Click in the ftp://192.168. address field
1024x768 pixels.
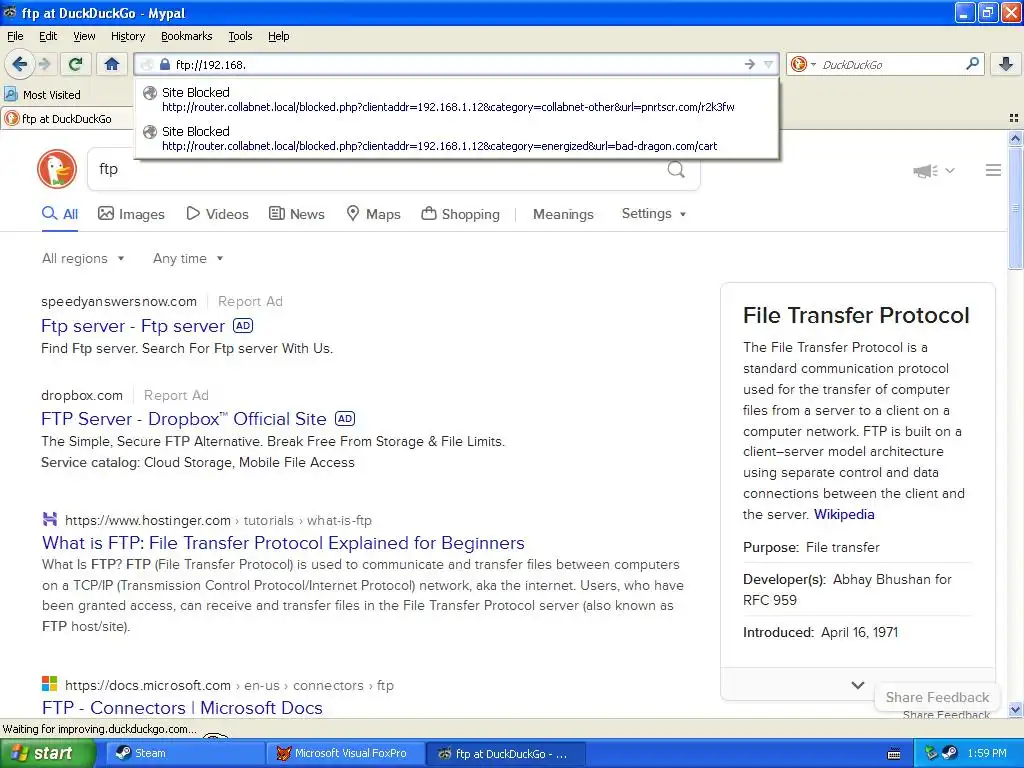pyautogui.click(x=457, y=65)
